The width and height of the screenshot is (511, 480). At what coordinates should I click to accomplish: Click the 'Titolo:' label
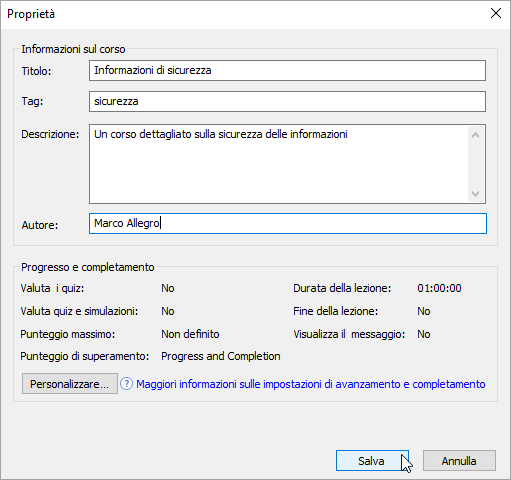coord(36,71)
